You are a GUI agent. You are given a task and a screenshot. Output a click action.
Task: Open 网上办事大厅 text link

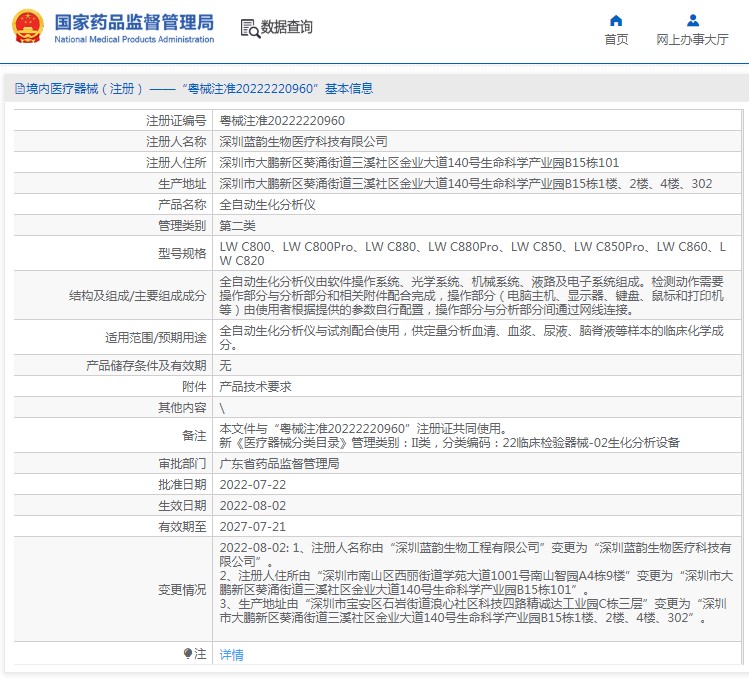pos(692,40)
